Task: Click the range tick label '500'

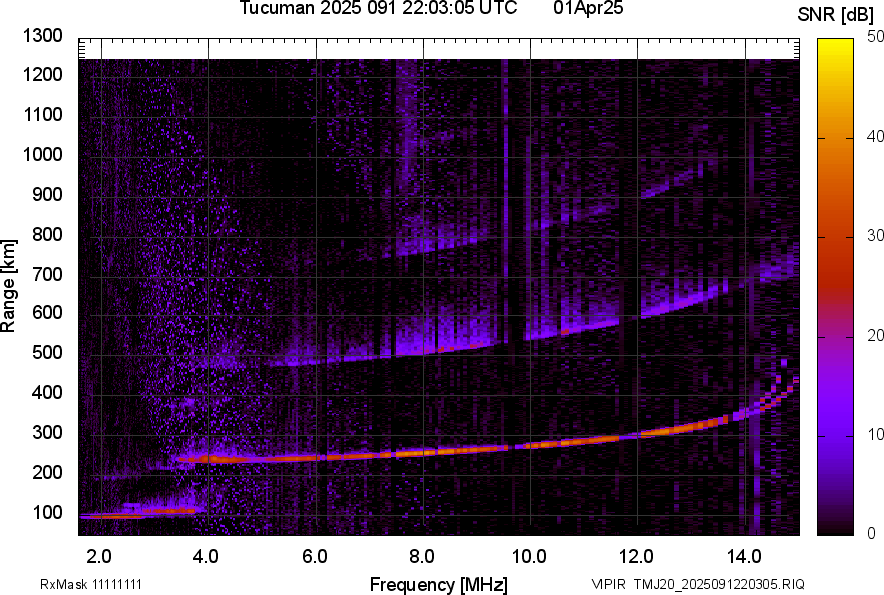Action: [47, 352]
